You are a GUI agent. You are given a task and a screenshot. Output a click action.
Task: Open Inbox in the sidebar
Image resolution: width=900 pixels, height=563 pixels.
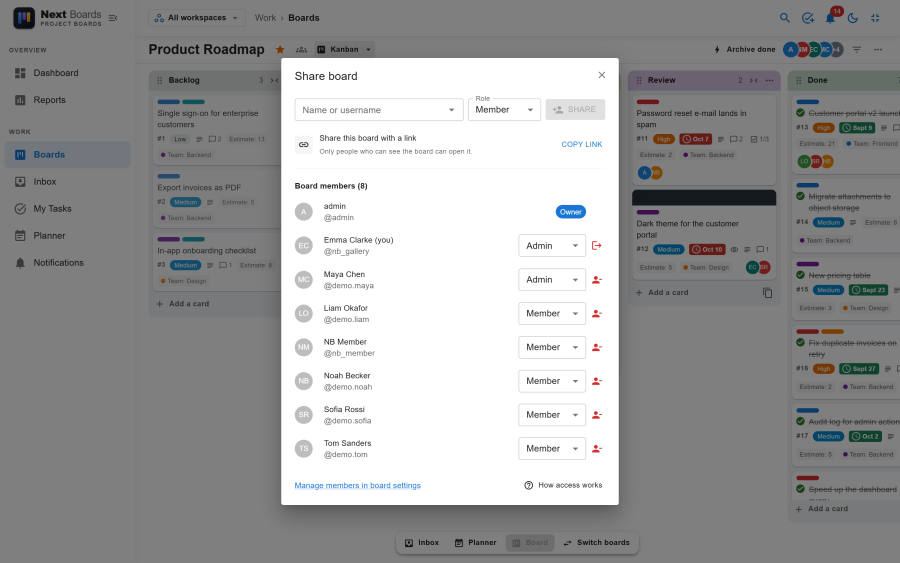(68, 181)
